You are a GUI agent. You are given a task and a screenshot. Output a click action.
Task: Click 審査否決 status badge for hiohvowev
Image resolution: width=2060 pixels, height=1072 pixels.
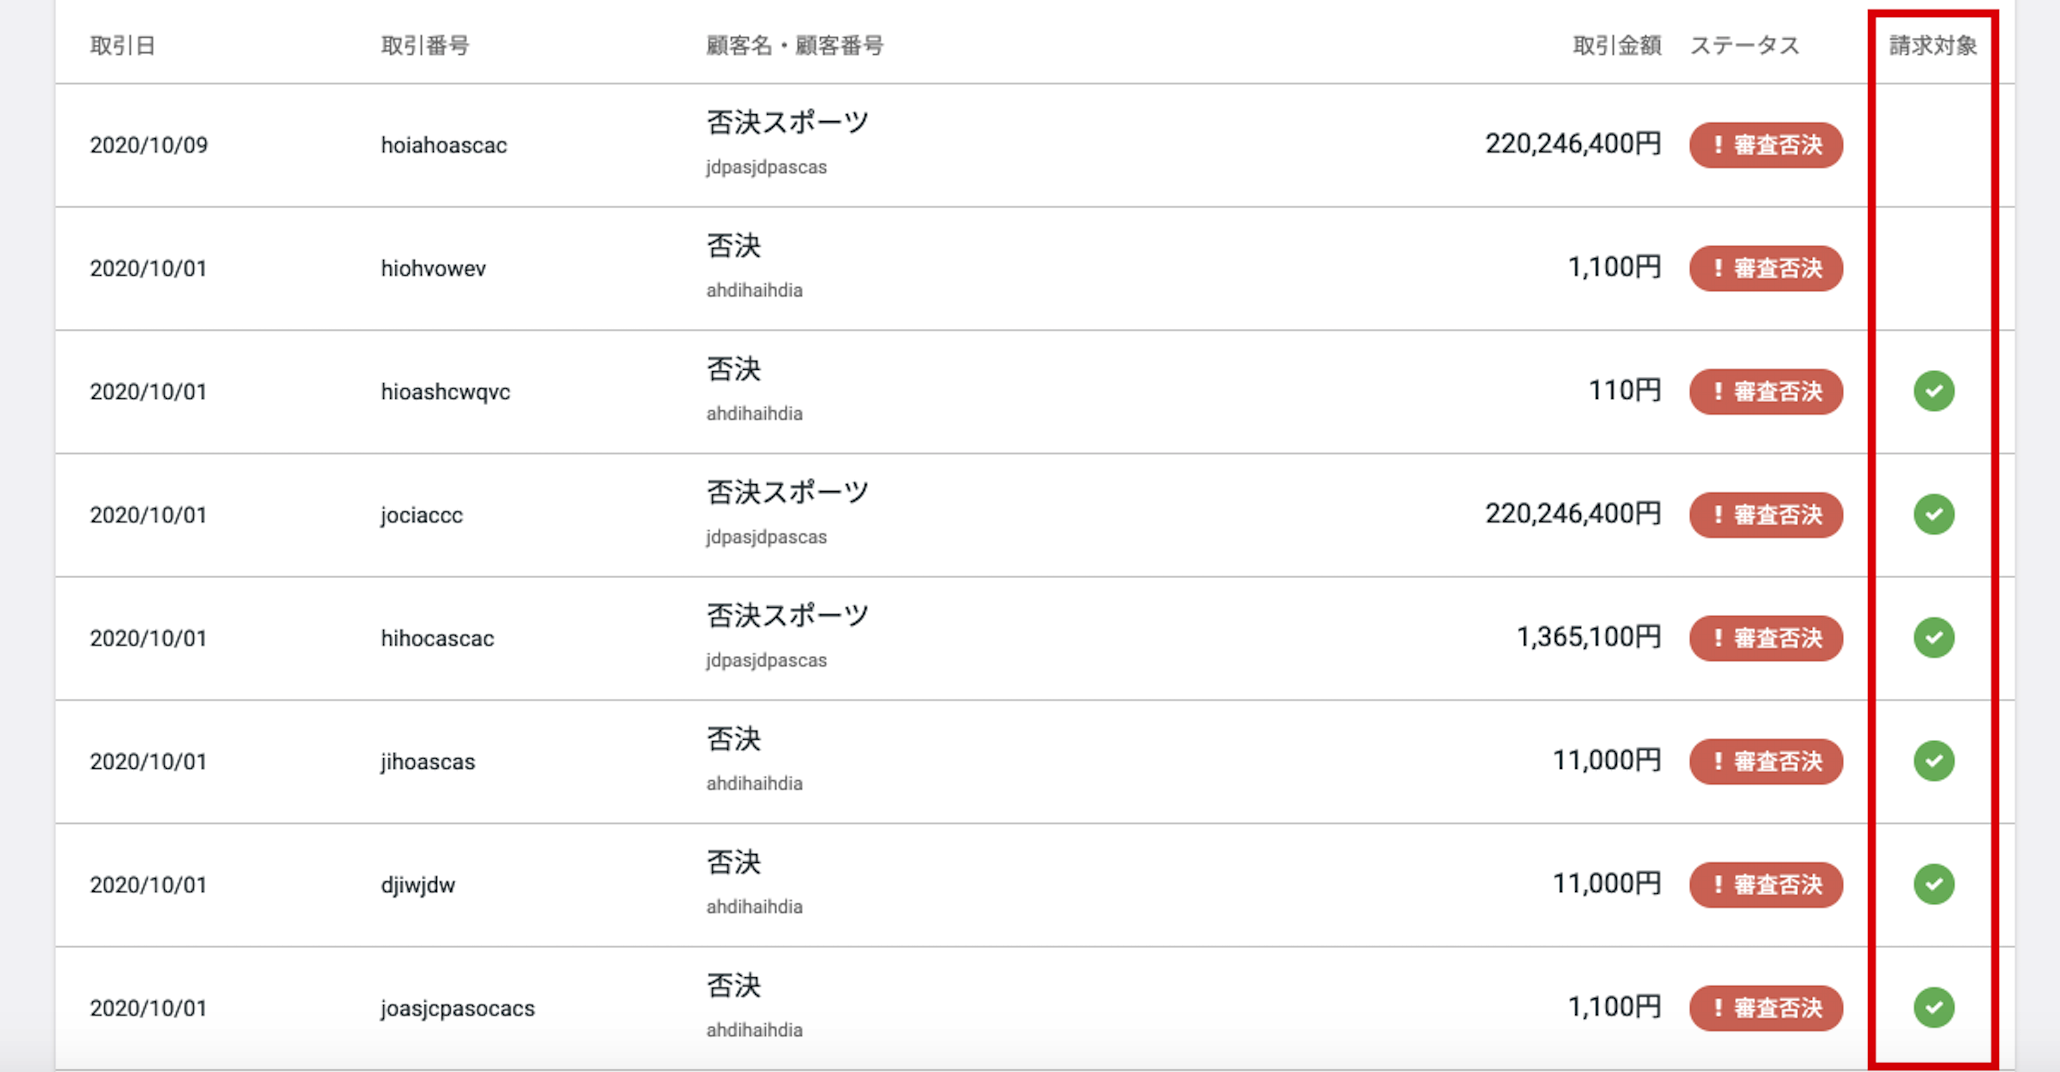click(x=1766, y=268)
